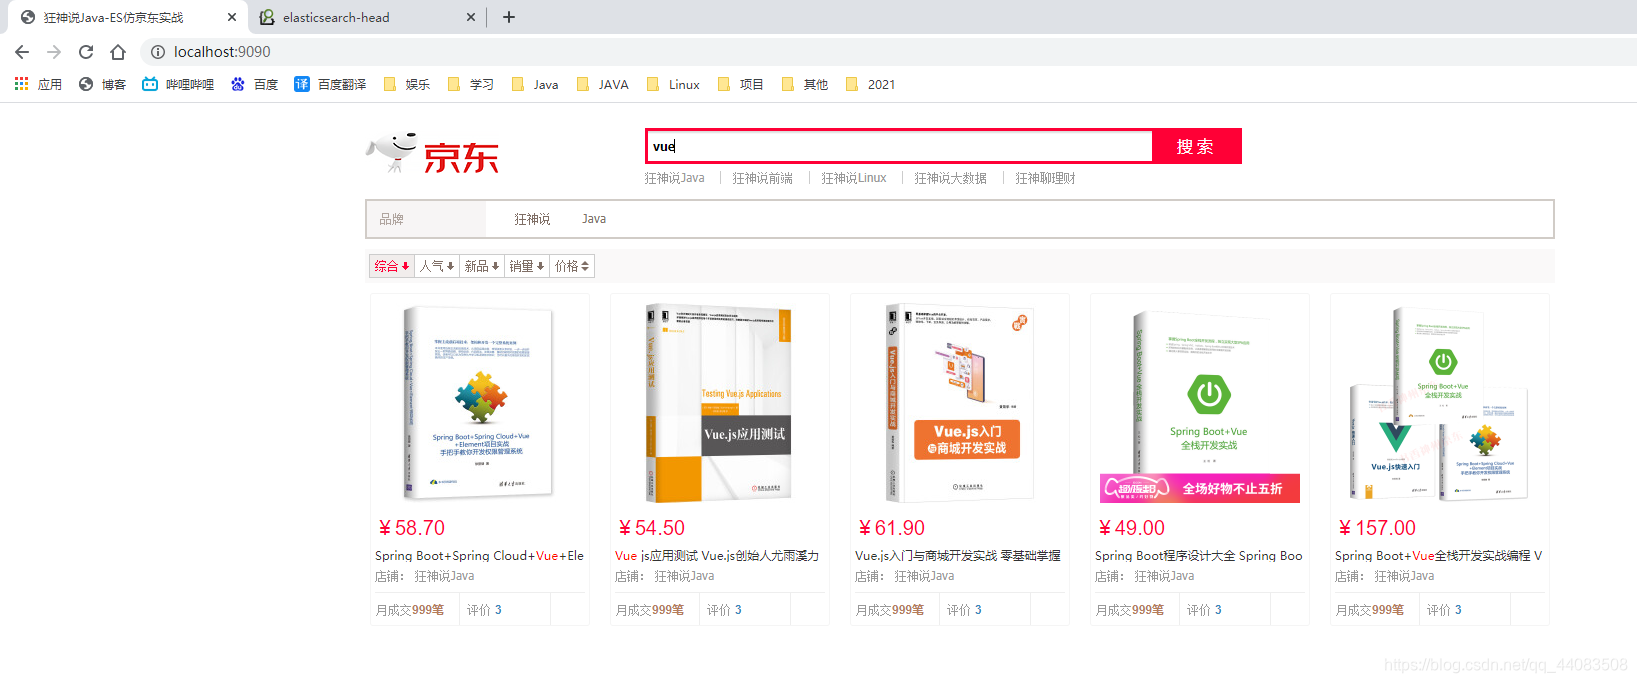The image size is (1637, 683).
Task: Open Java bookmark folder
Action: [535, 84]
